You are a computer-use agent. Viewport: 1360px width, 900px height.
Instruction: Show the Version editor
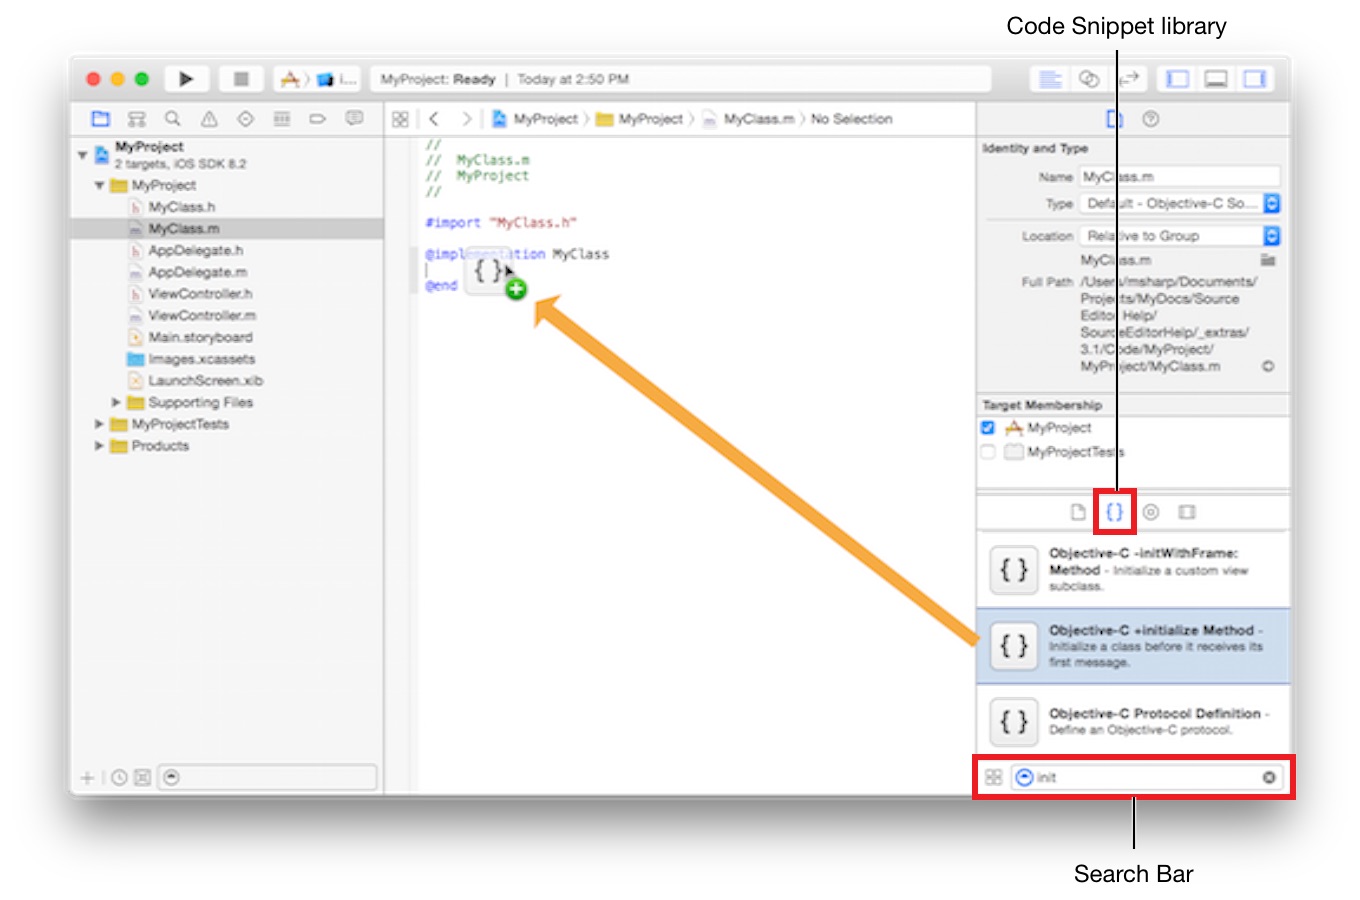click(x=1128, y=79)
